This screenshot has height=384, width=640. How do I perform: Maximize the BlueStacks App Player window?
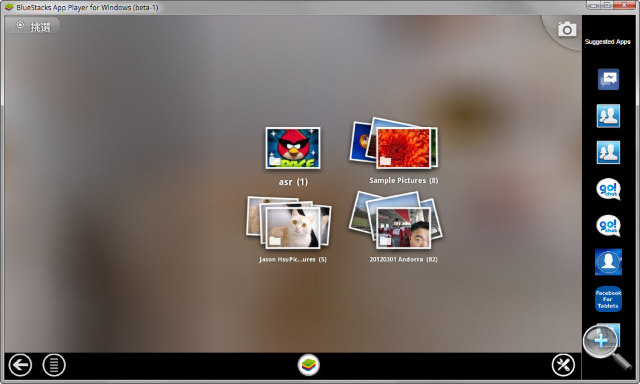tap(607, 5)
